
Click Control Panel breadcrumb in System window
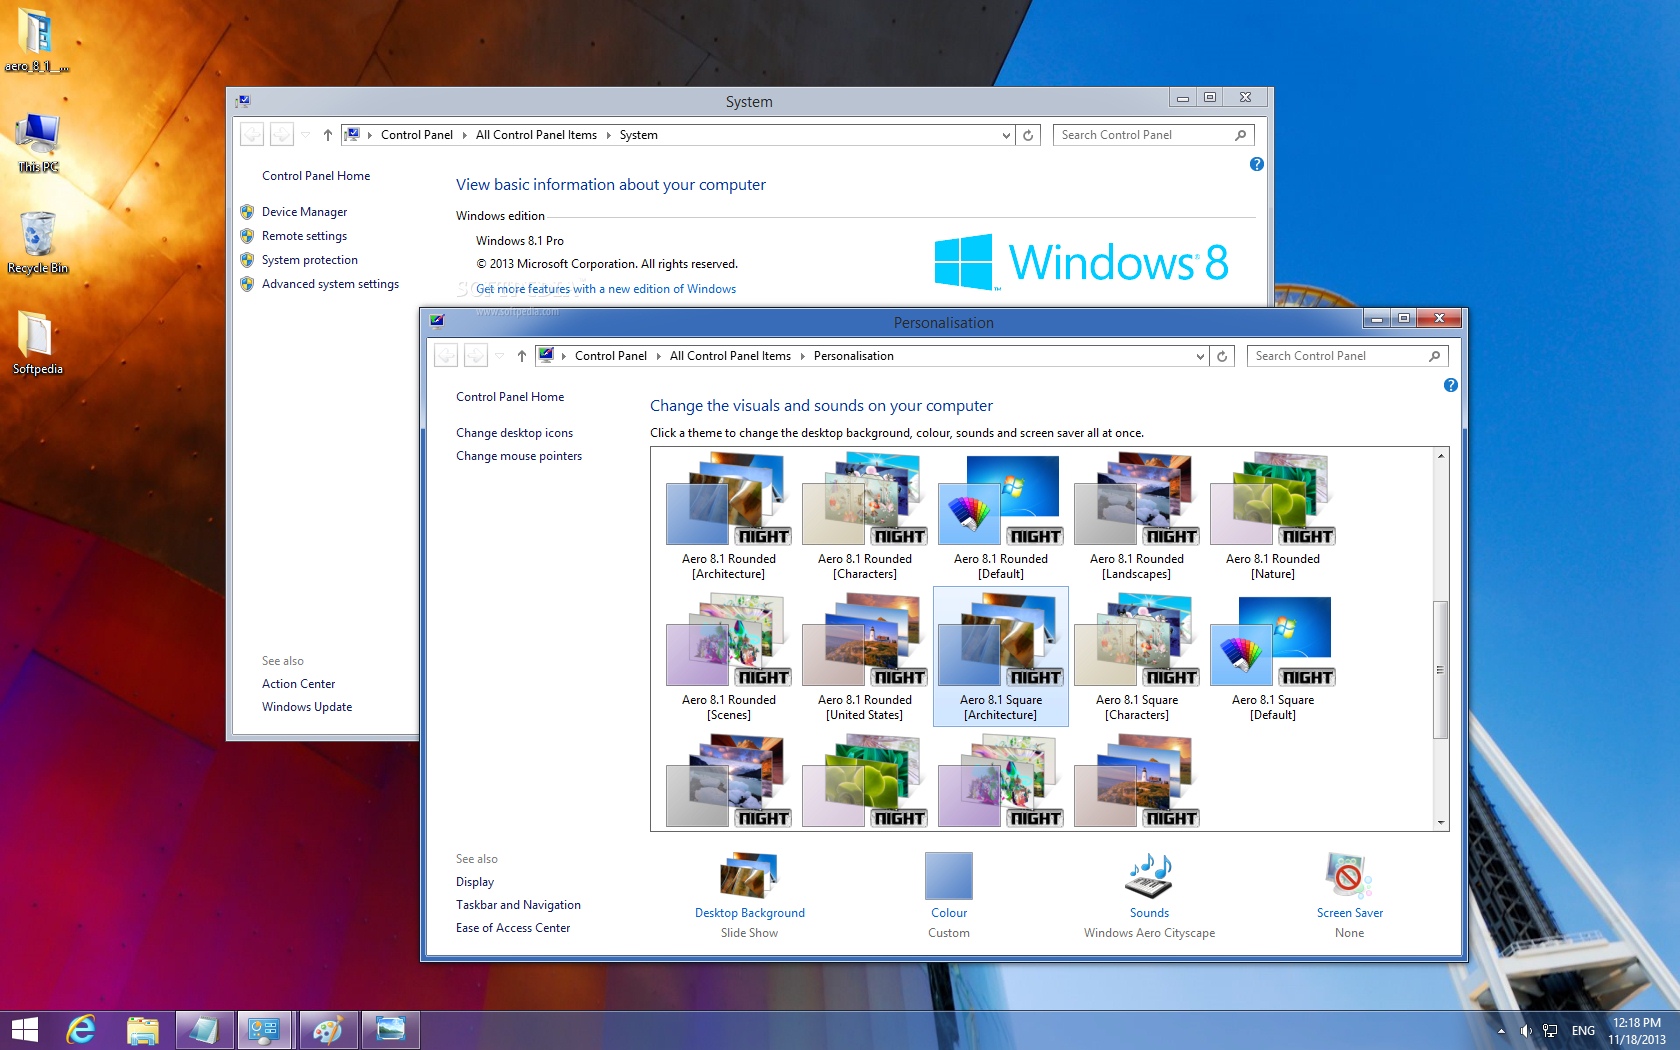(x=416, y=135)
